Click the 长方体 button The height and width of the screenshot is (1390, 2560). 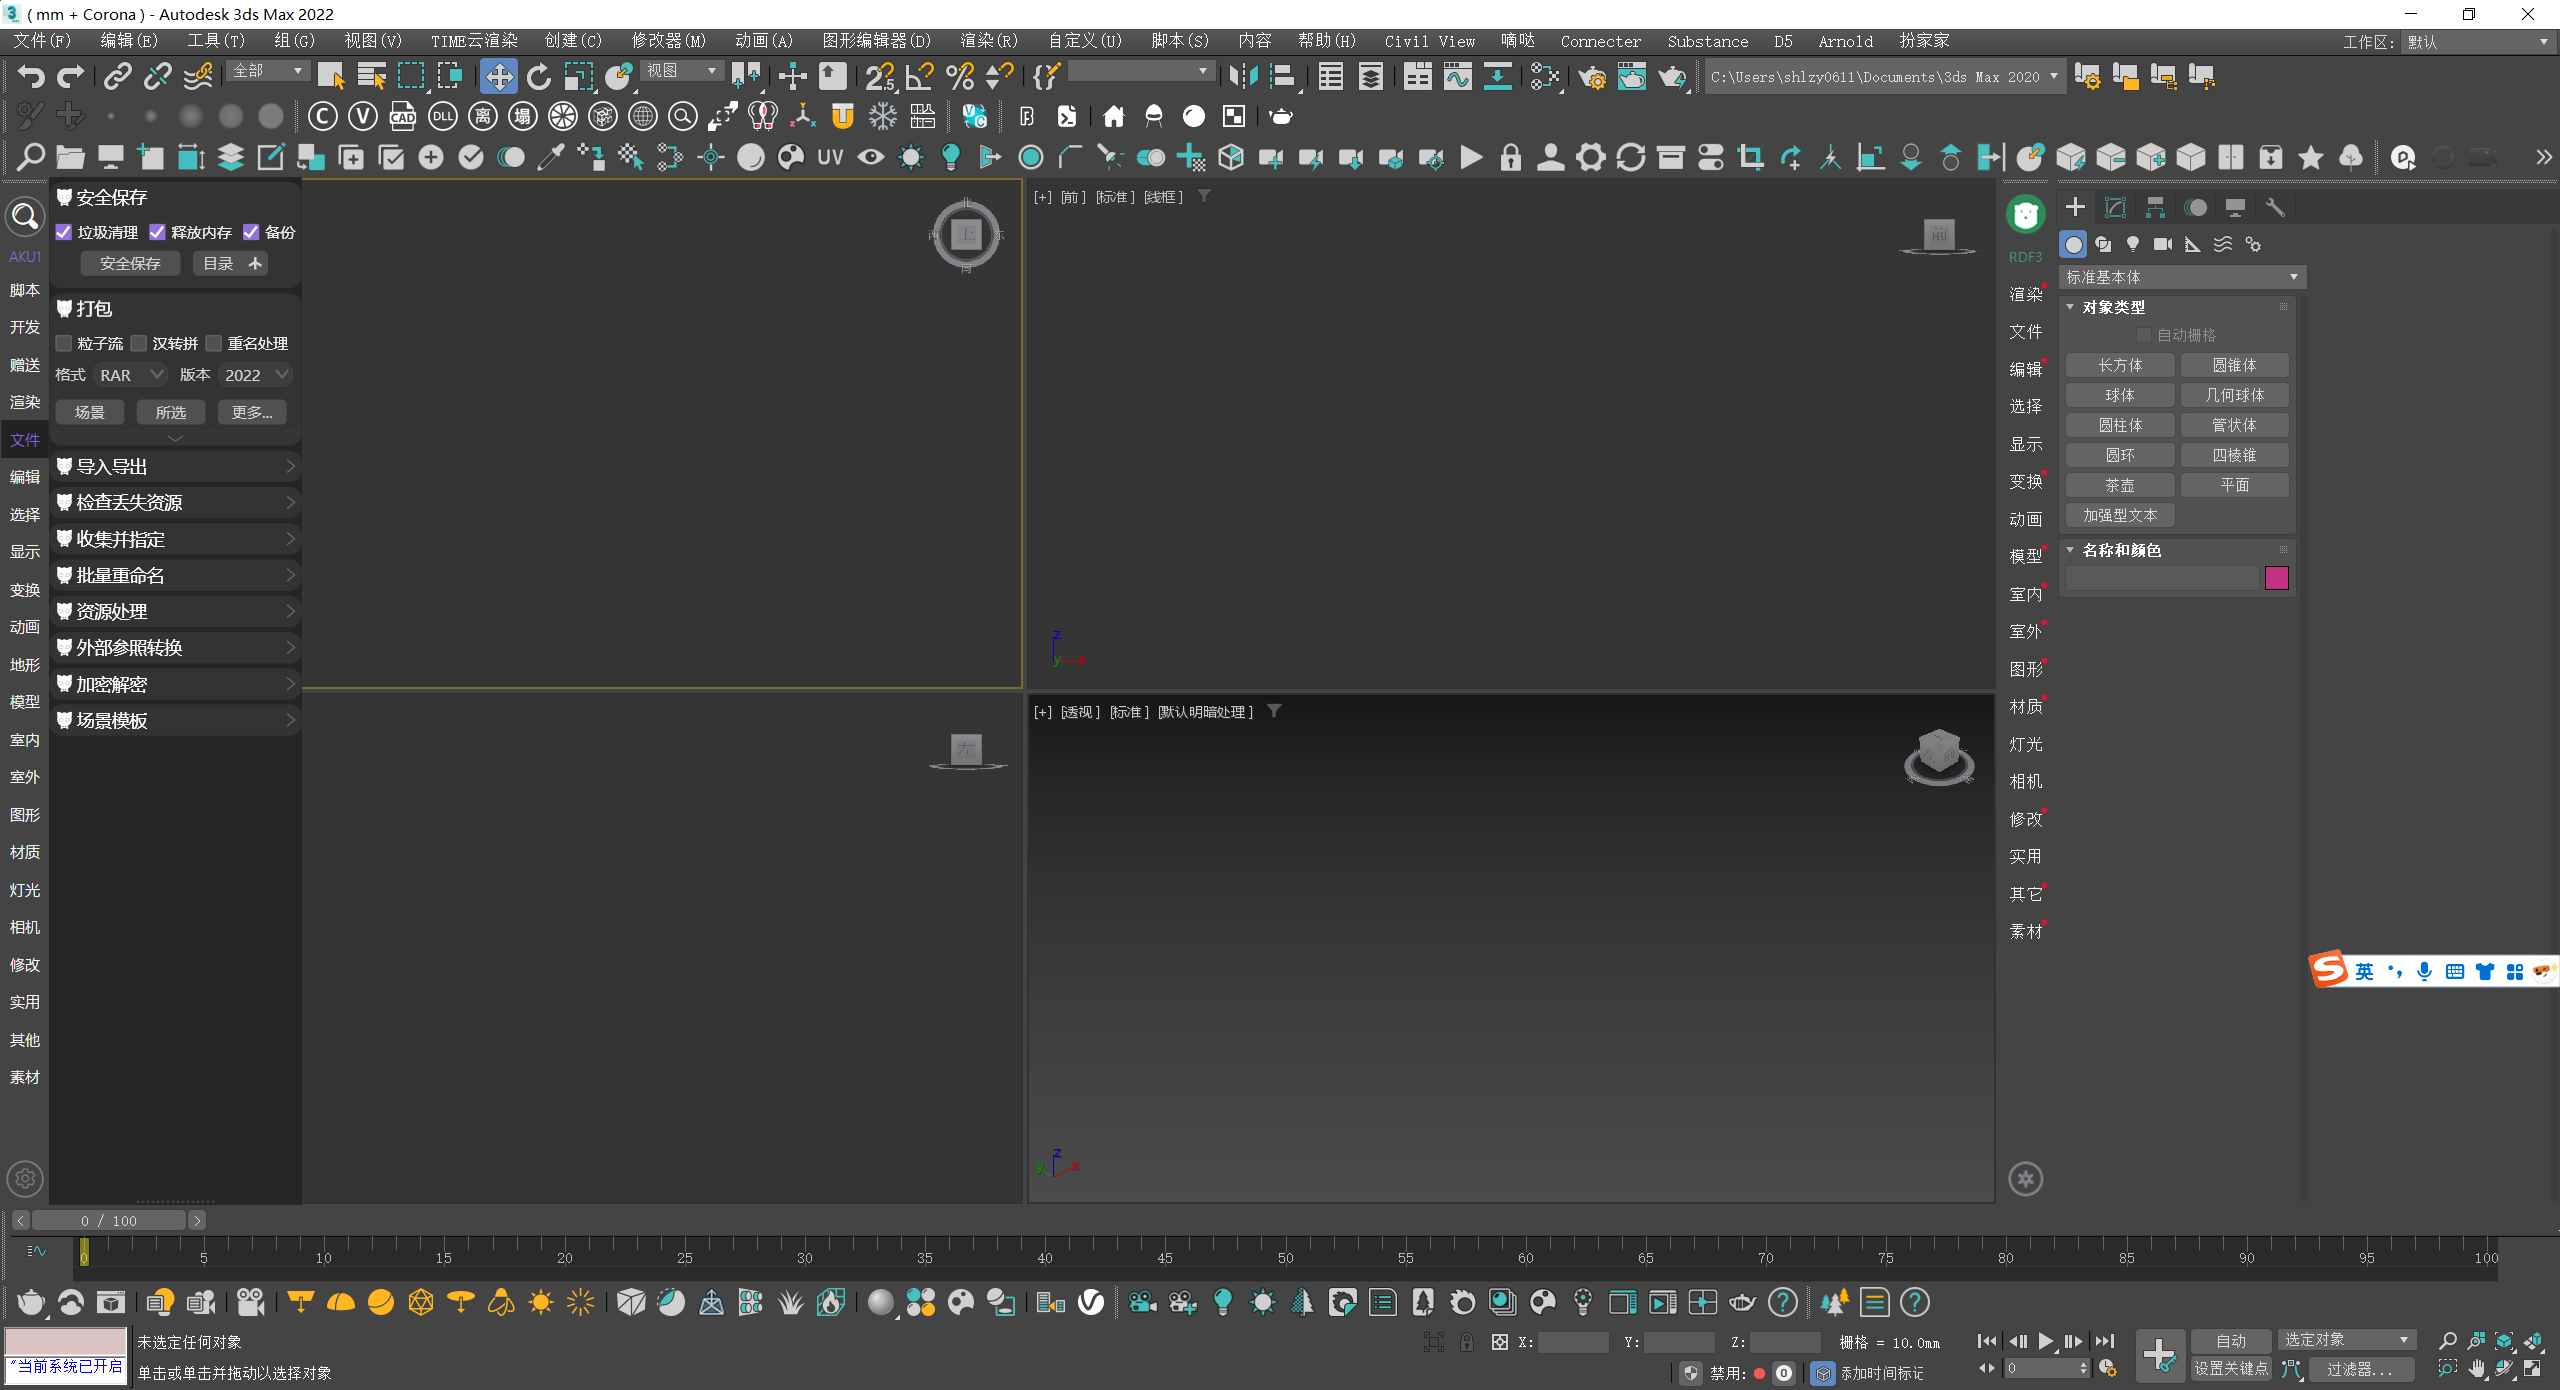(2119, 365)
